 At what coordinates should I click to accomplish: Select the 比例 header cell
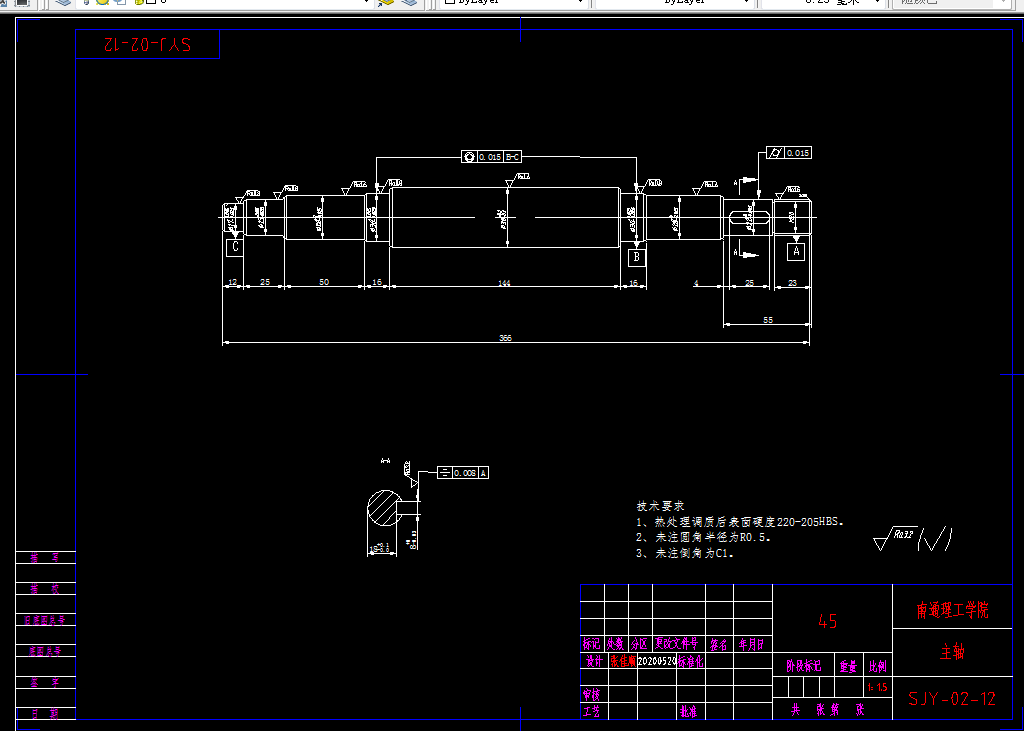[x=878, y=666]
